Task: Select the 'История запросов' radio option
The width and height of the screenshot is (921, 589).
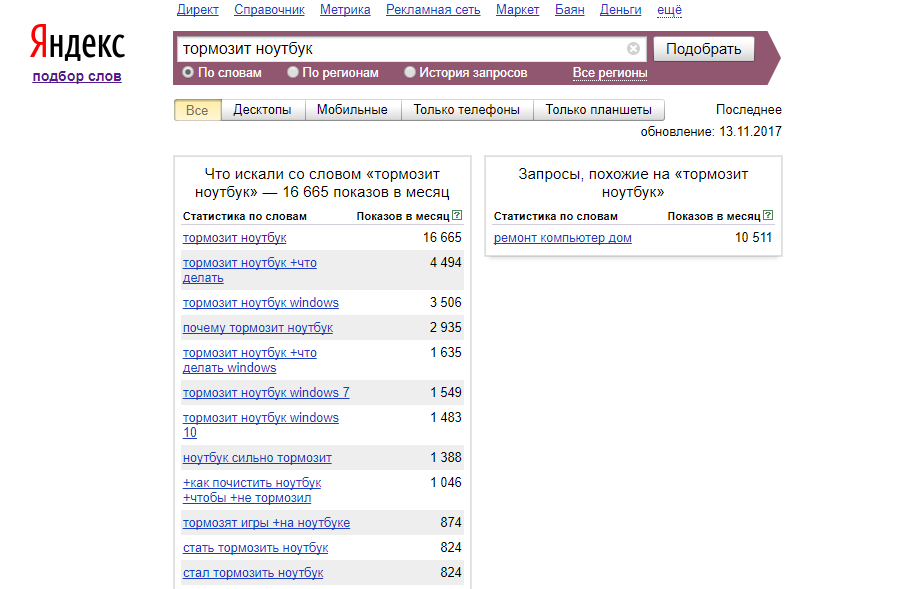Action: 409,72
